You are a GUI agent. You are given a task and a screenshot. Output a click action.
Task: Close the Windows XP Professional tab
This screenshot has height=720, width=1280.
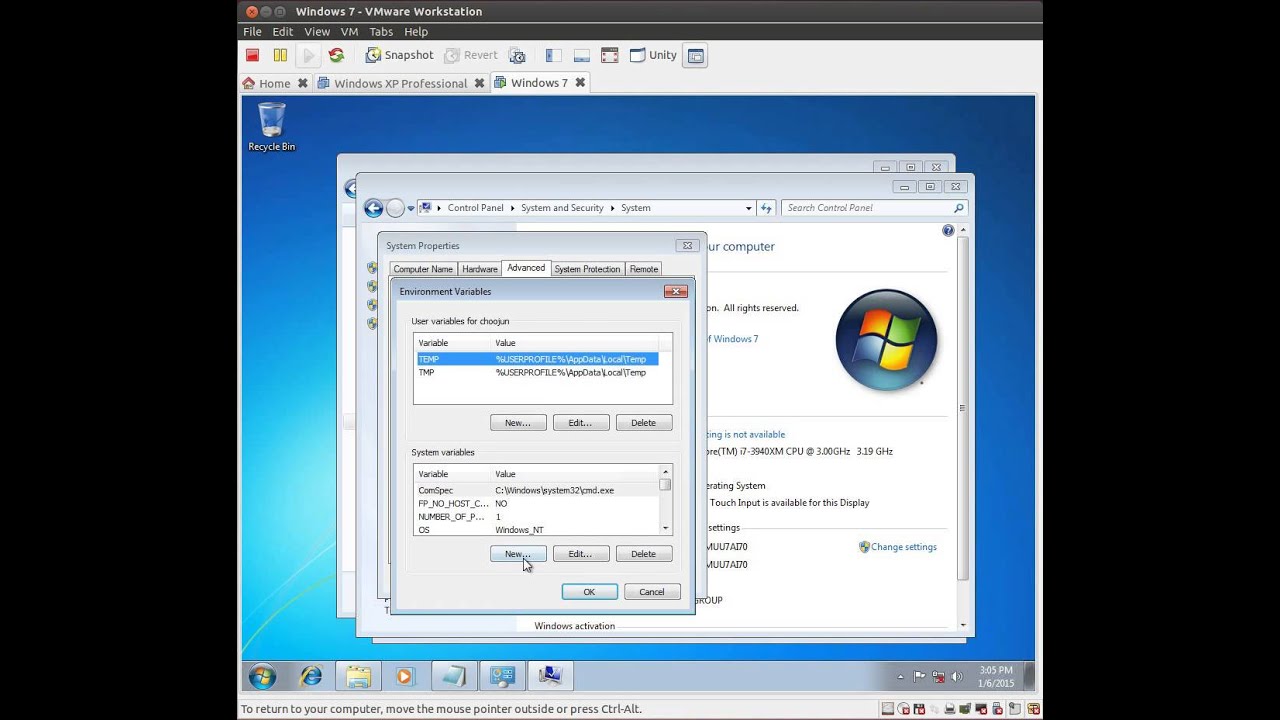(479, 83)
